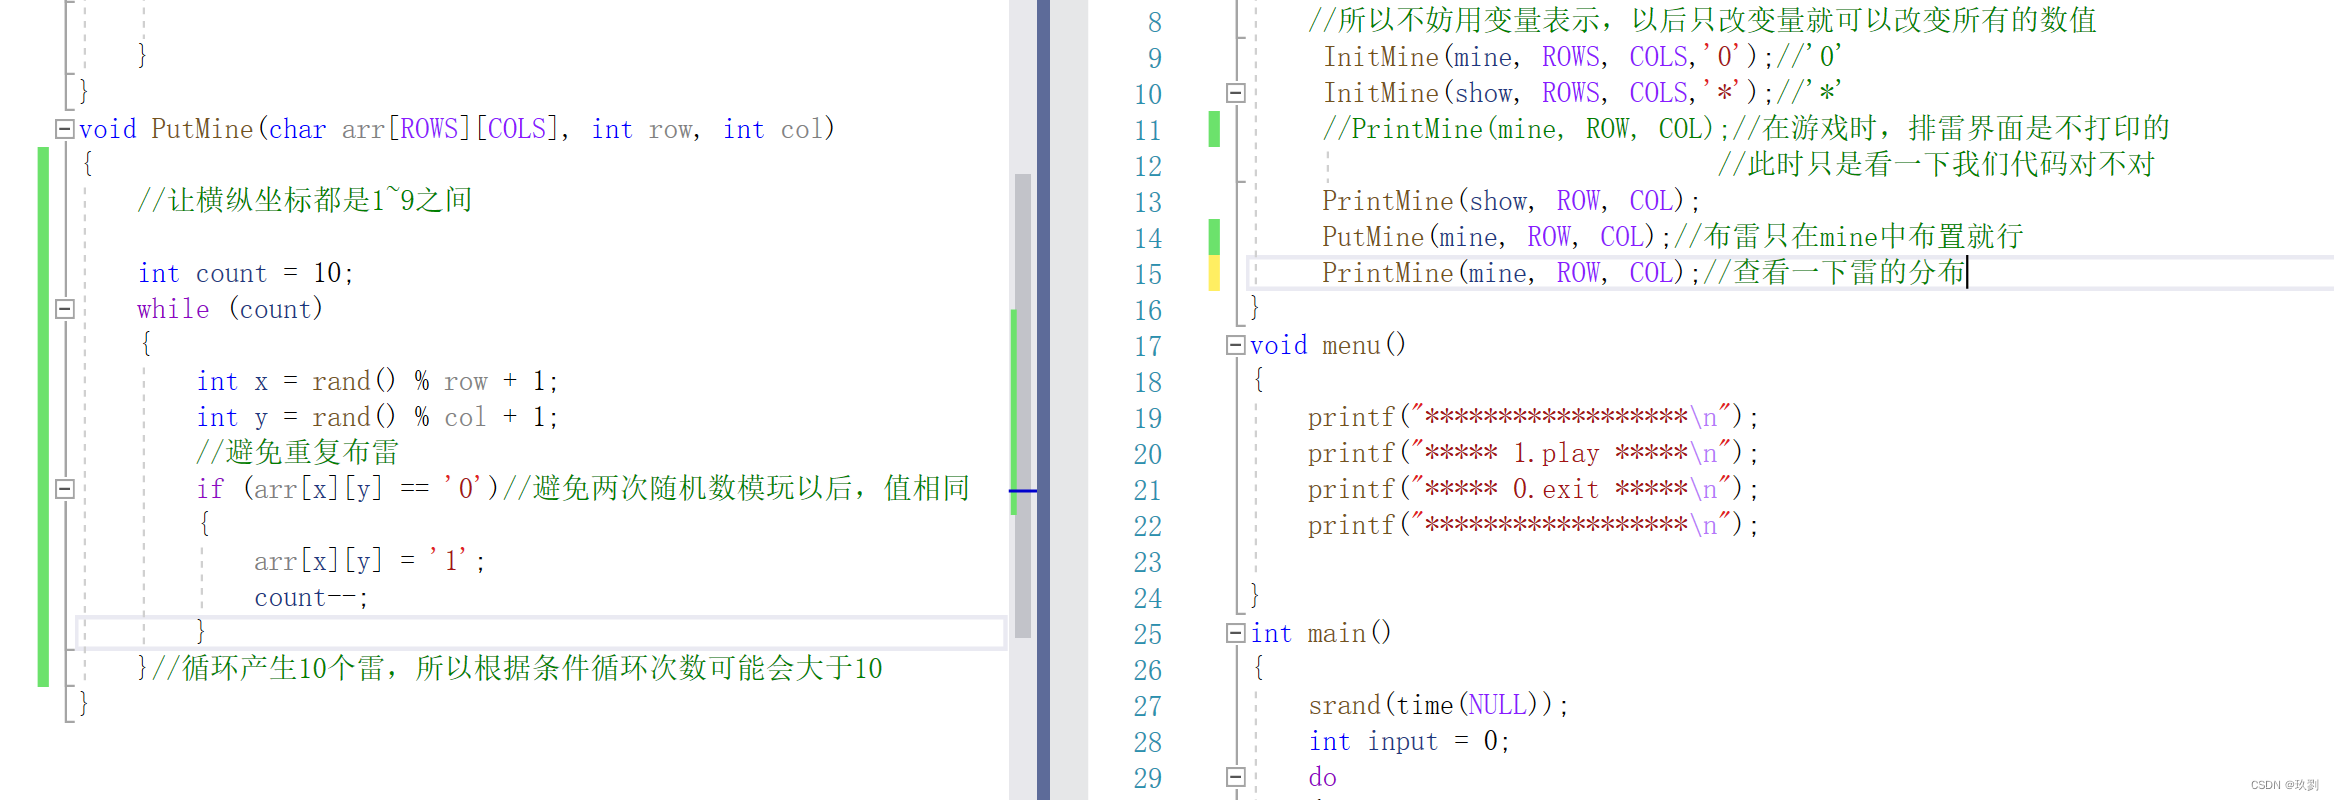This screenshot has height=800, width=2334.
Task: Click the printf 0.exit menu line
Action: (x=1532, y=489)
